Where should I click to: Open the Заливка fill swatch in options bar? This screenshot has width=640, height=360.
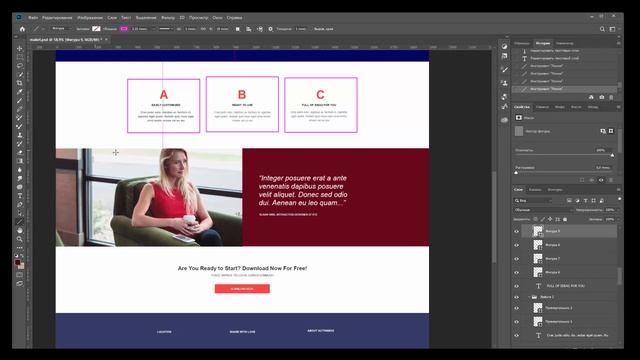click(96, 29)
